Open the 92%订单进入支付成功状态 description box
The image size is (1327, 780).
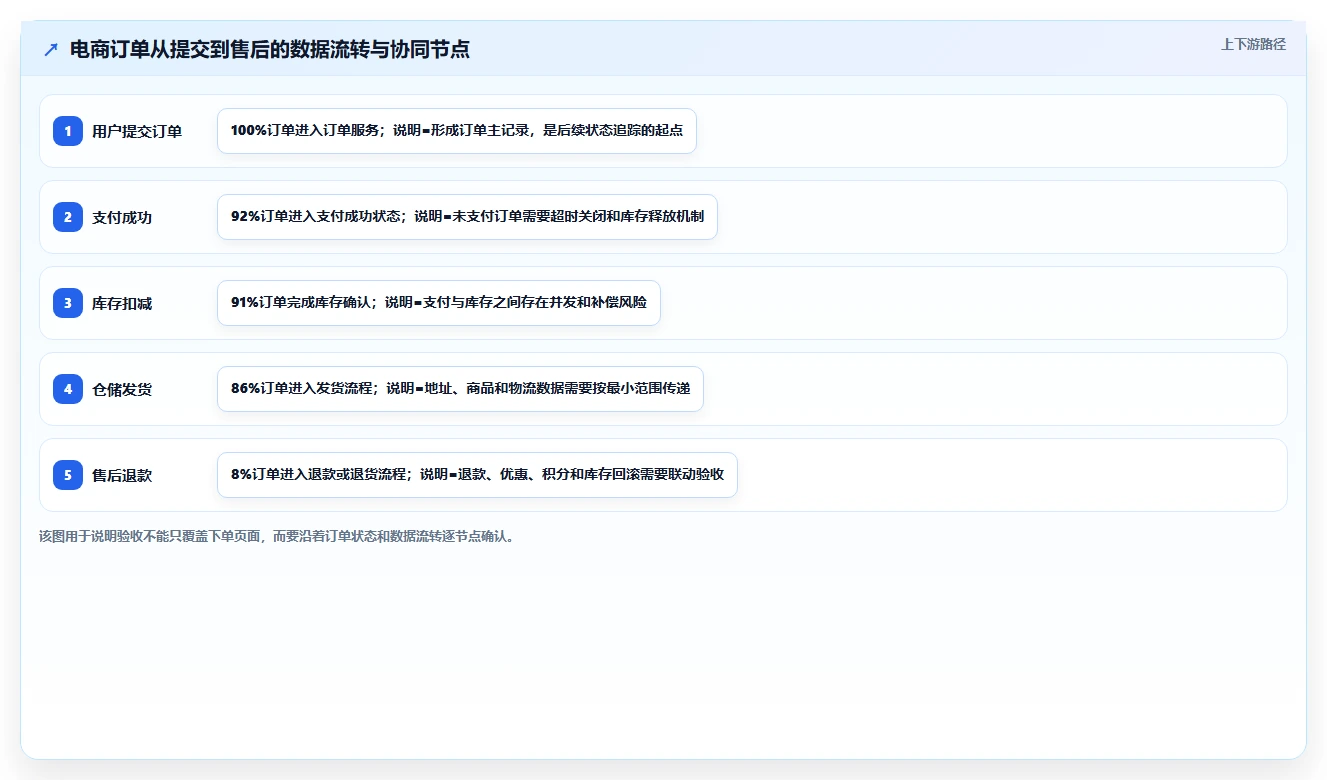467,217
